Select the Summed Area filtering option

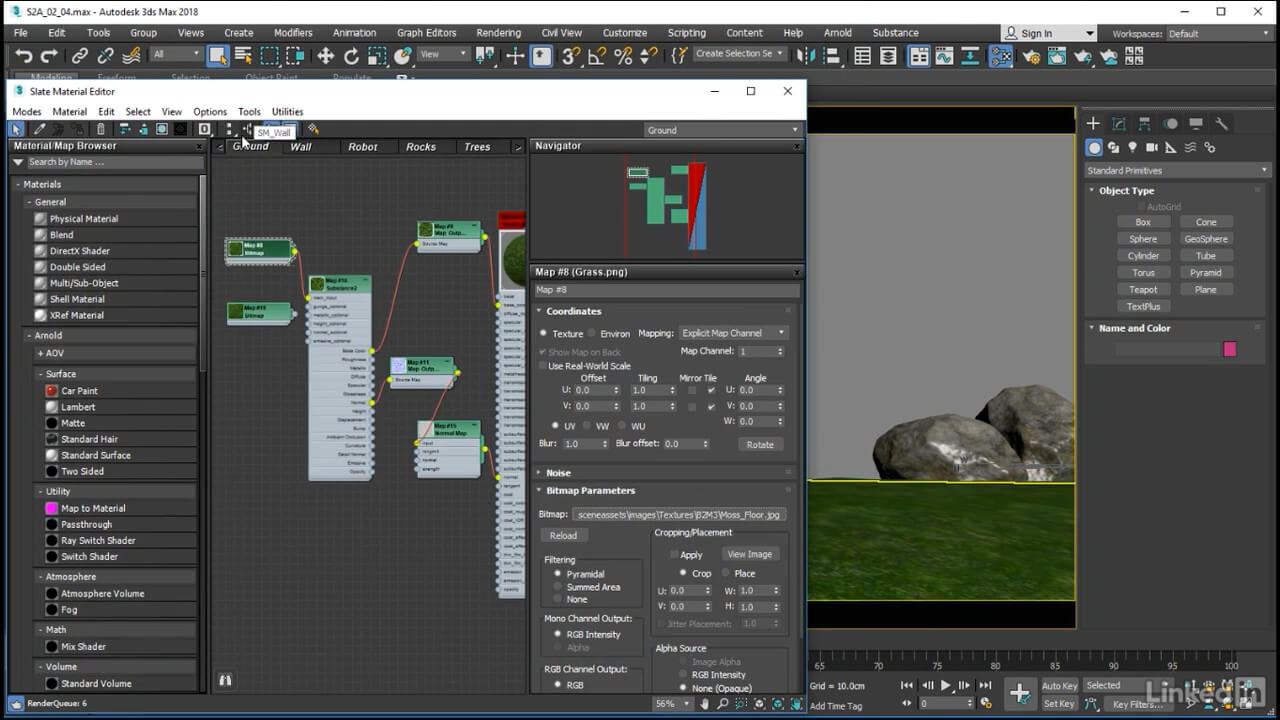tap(558, 587)
